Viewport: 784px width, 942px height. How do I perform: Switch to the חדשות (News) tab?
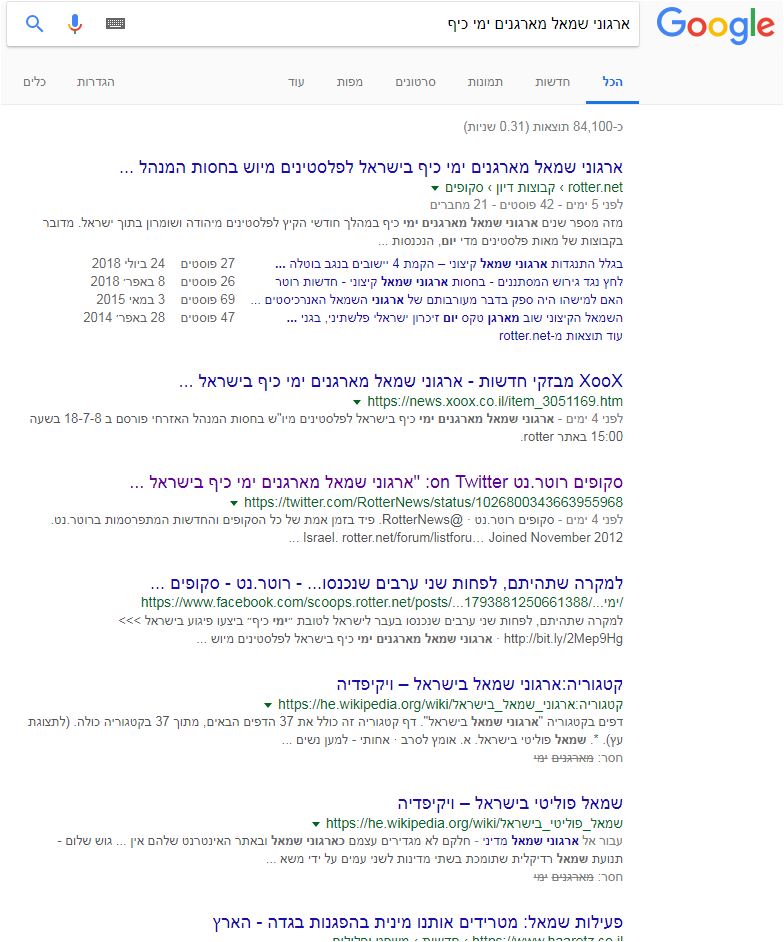click(552, 82)
